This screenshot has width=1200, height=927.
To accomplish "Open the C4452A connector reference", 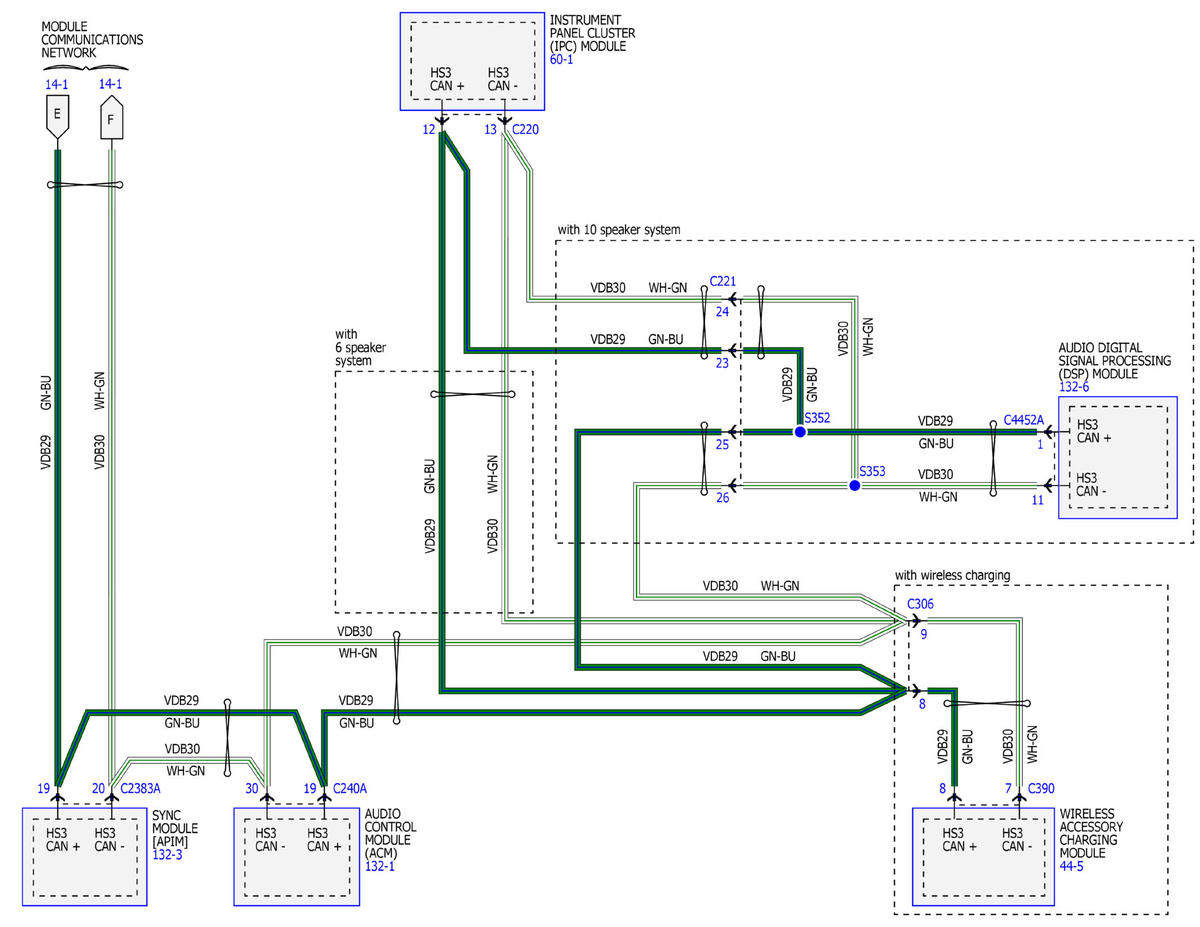I will click(x=1023, y=420).
